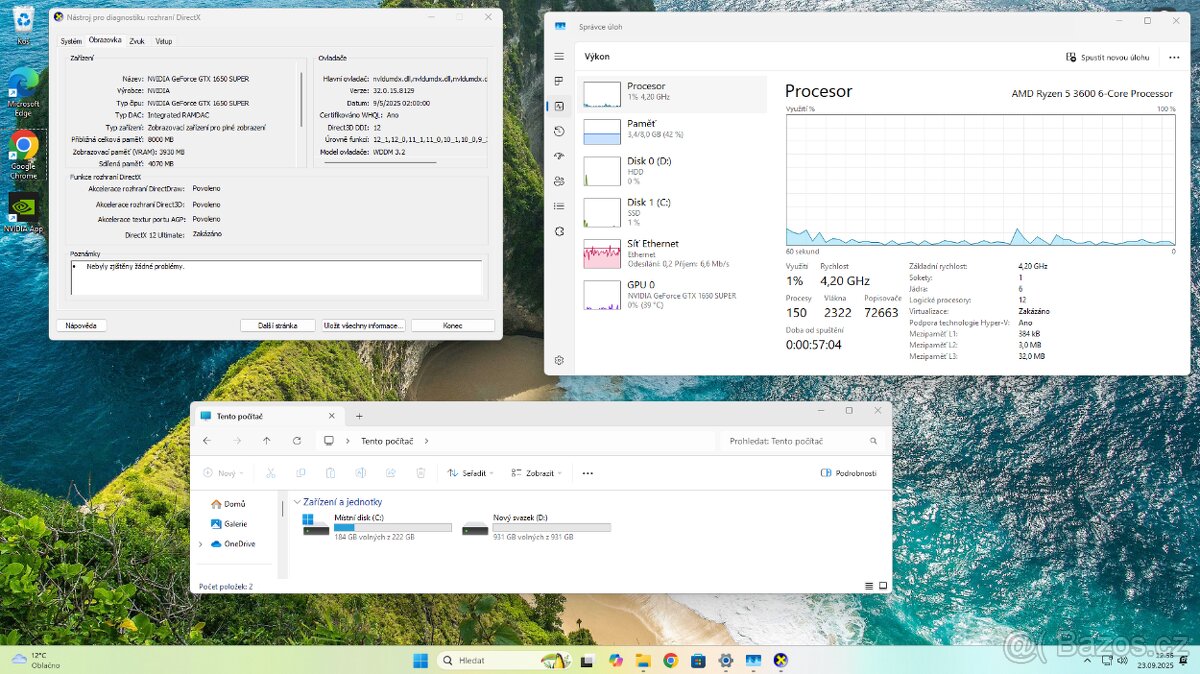Select the Rename icon in File Explorer toolbar
1200x674 pixels.
tap(361, 472)
